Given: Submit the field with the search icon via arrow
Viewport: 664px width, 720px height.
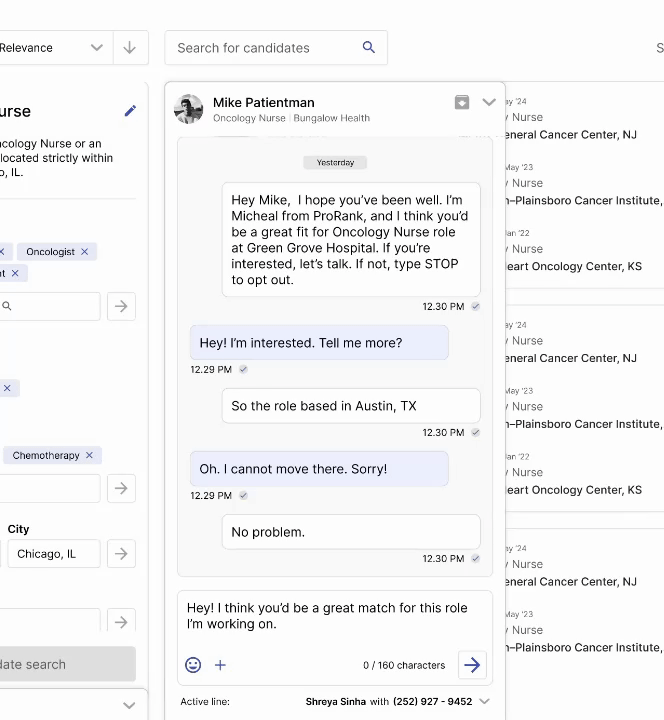Looking at the screenshot, I should (121, 306).
